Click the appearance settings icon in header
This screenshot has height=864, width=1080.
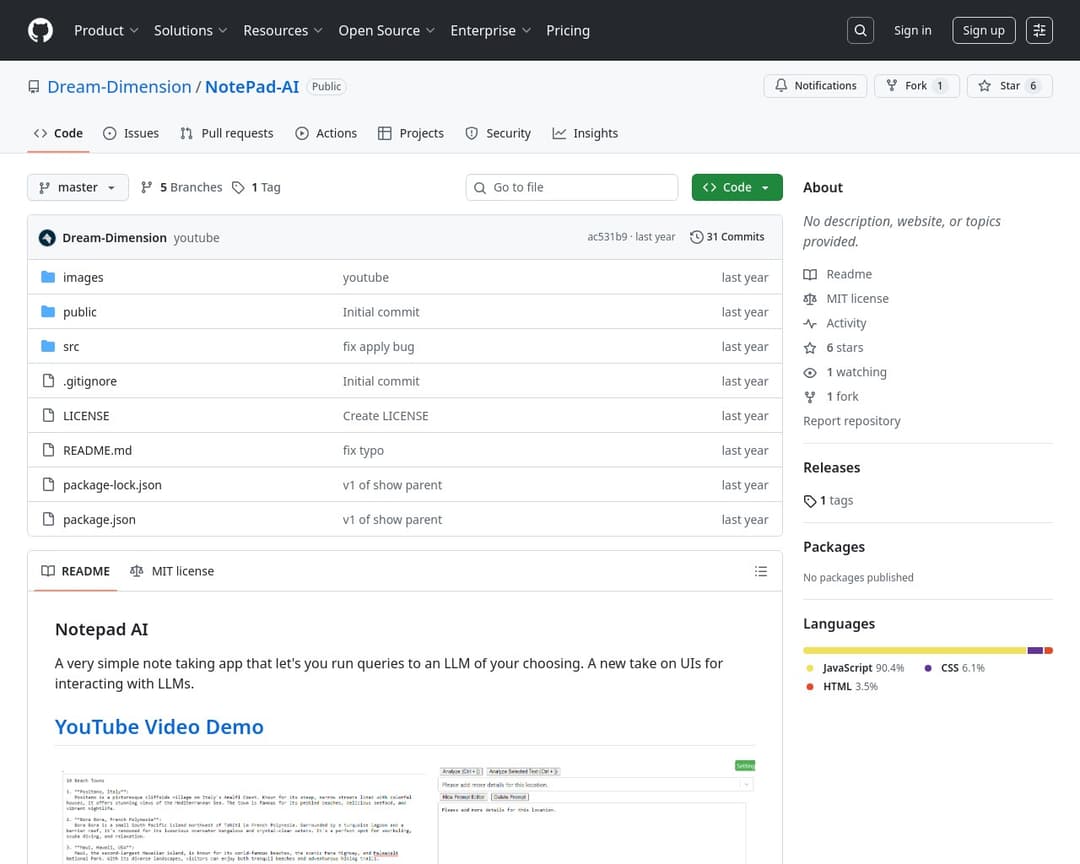pos(1040,31)
